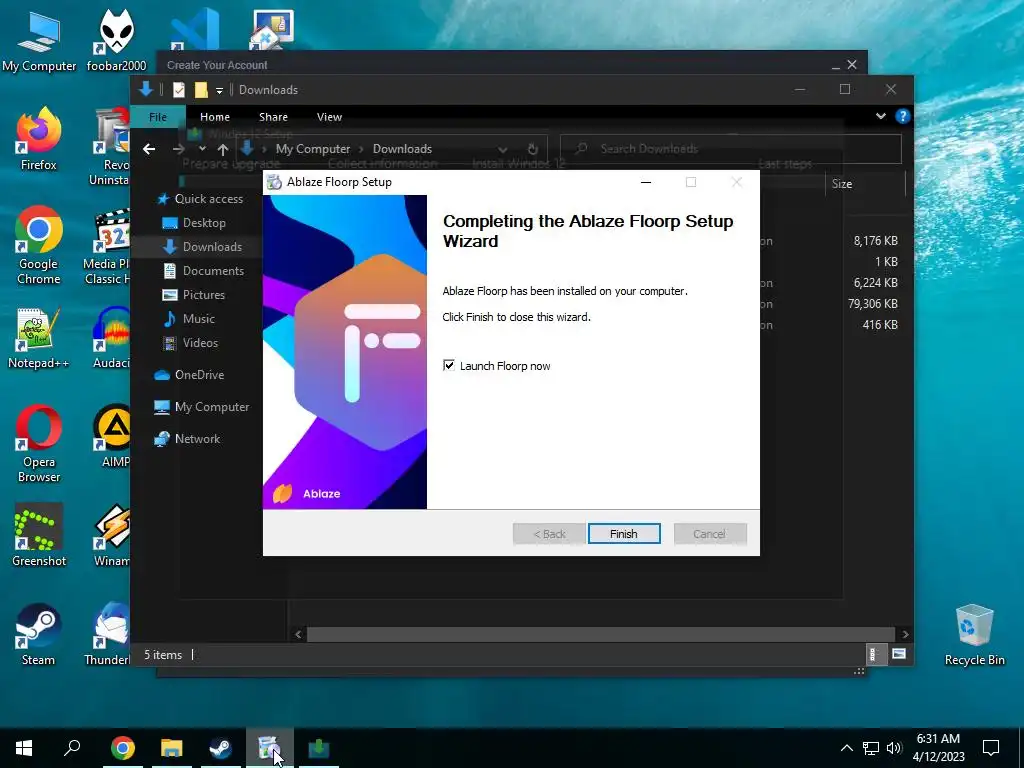Screen dimensions: 1024x768
Task: Open the Recycle Bin
Action: coord(974,635)
